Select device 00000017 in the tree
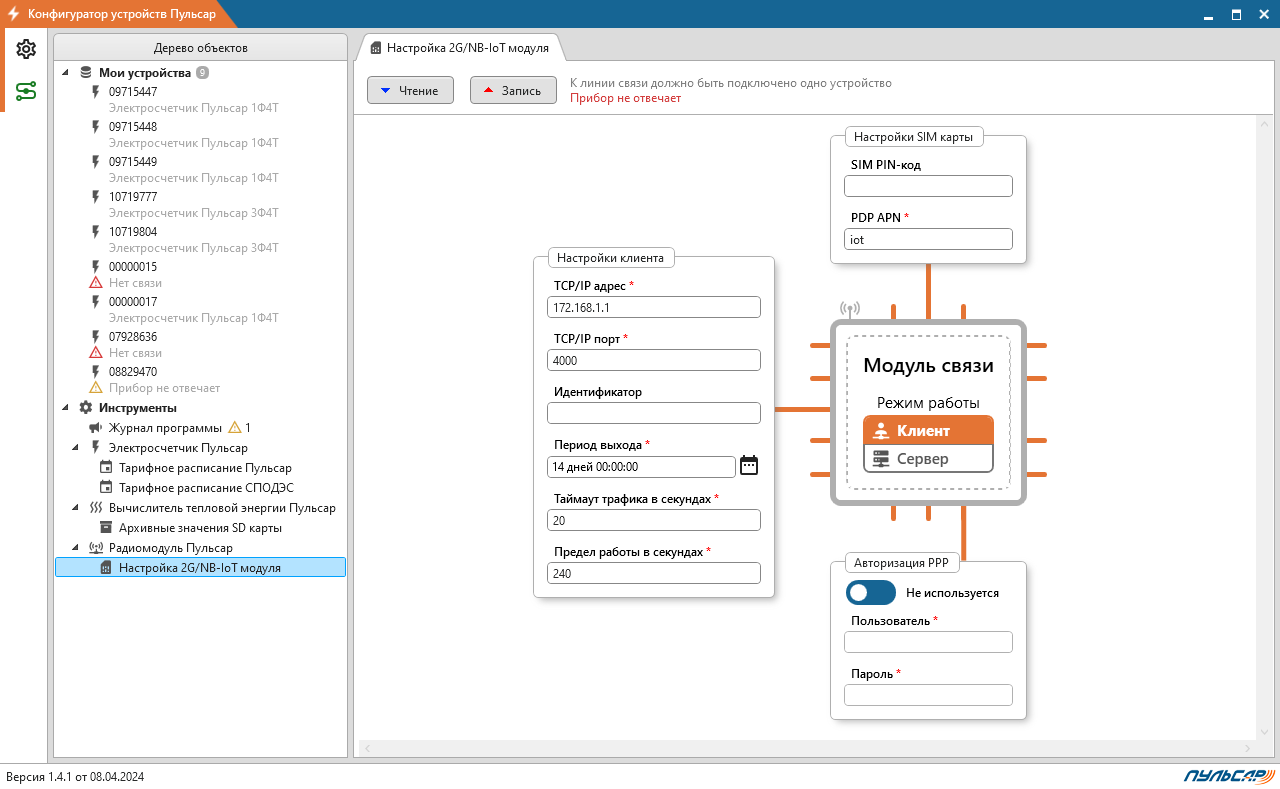 [133, 302]
